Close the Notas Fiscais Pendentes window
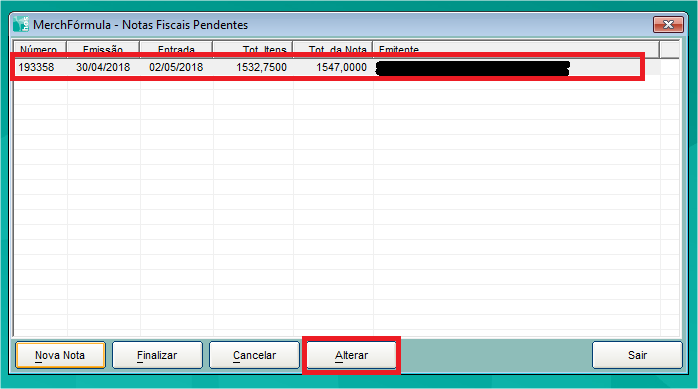The width and height of the screenshot is (698, 389). [x=668, y=24]
